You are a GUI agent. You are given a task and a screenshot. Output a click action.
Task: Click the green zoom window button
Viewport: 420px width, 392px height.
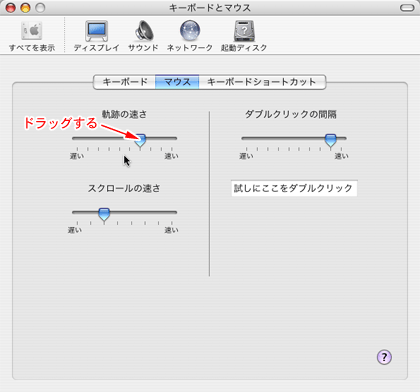(40, 8)
